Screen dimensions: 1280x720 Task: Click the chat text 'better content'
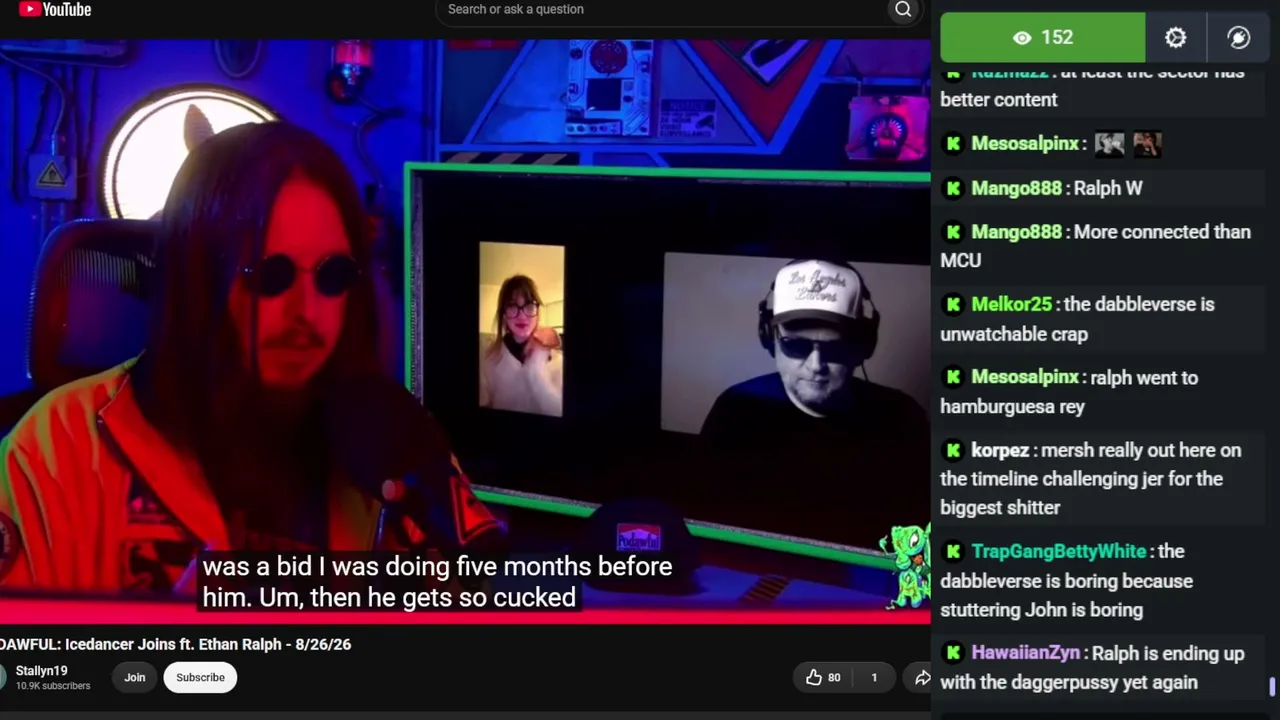point(998,100)
